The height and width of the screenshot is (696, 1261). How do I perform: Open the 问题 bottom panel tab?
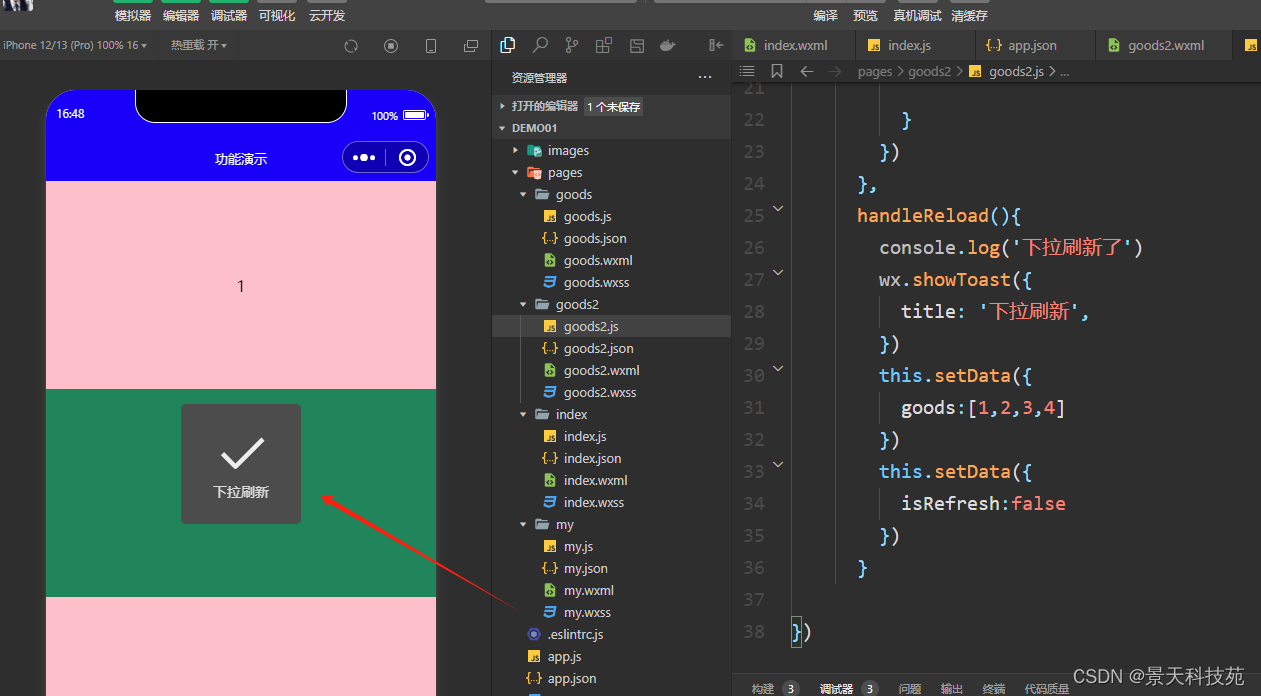(910, 688)
